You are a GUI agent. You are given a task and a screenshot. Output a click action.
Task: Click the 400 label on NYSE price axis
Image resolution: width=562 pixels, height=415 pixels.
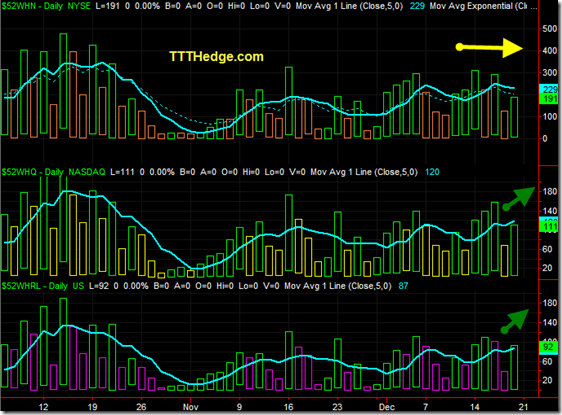[x=549, y=51]
